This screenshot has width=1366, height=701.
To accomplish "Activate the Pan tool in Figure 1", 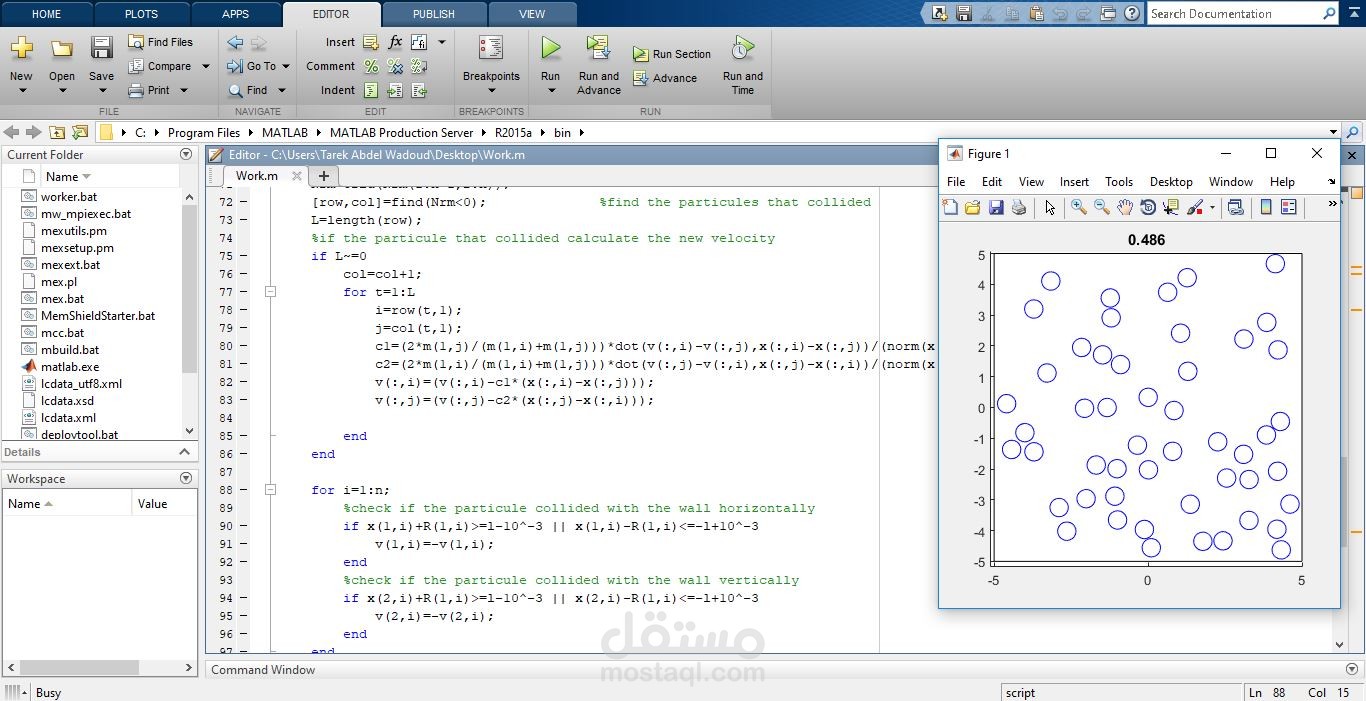I will coord(1124,207).
